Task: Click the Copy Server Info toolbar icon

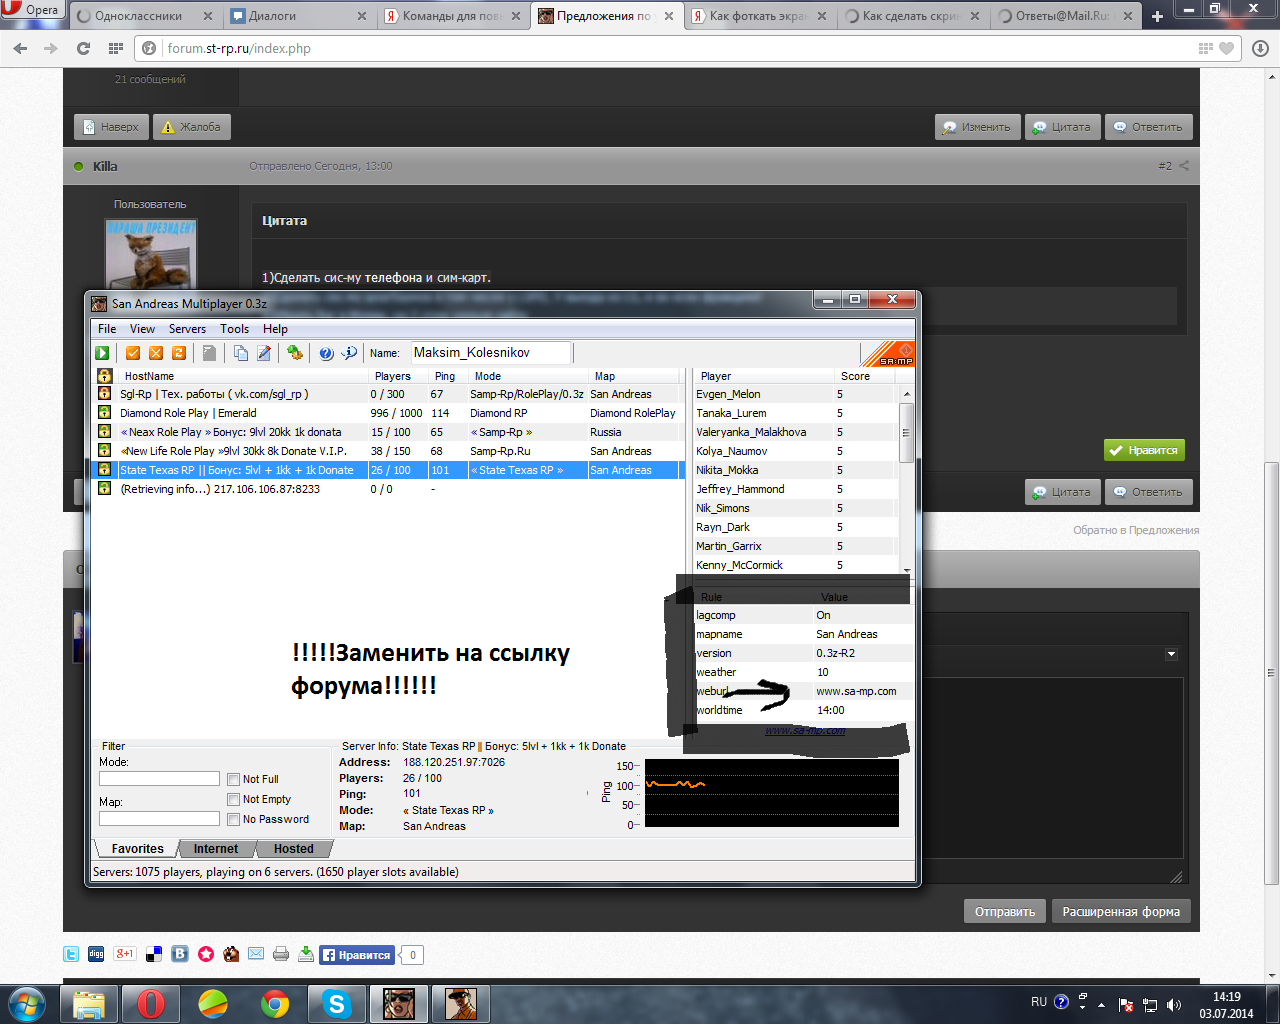Action: coord(241,353)
